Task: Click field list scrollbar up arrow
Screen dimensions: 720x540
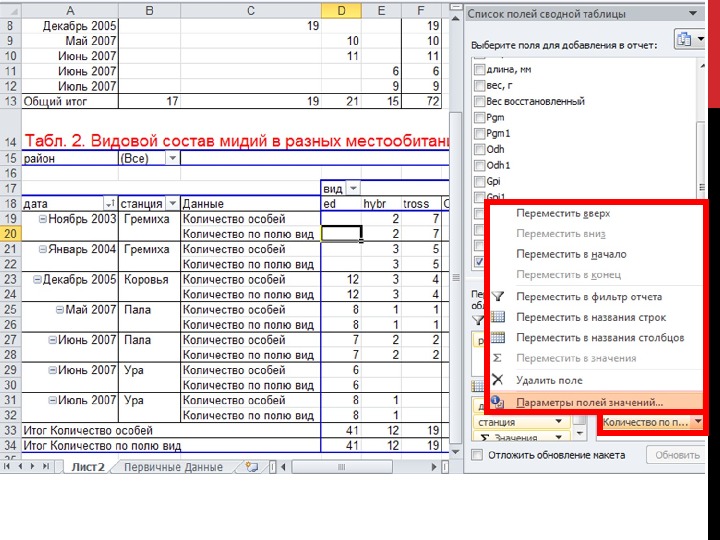Action: pyautogui.click(x=701, y=66)
